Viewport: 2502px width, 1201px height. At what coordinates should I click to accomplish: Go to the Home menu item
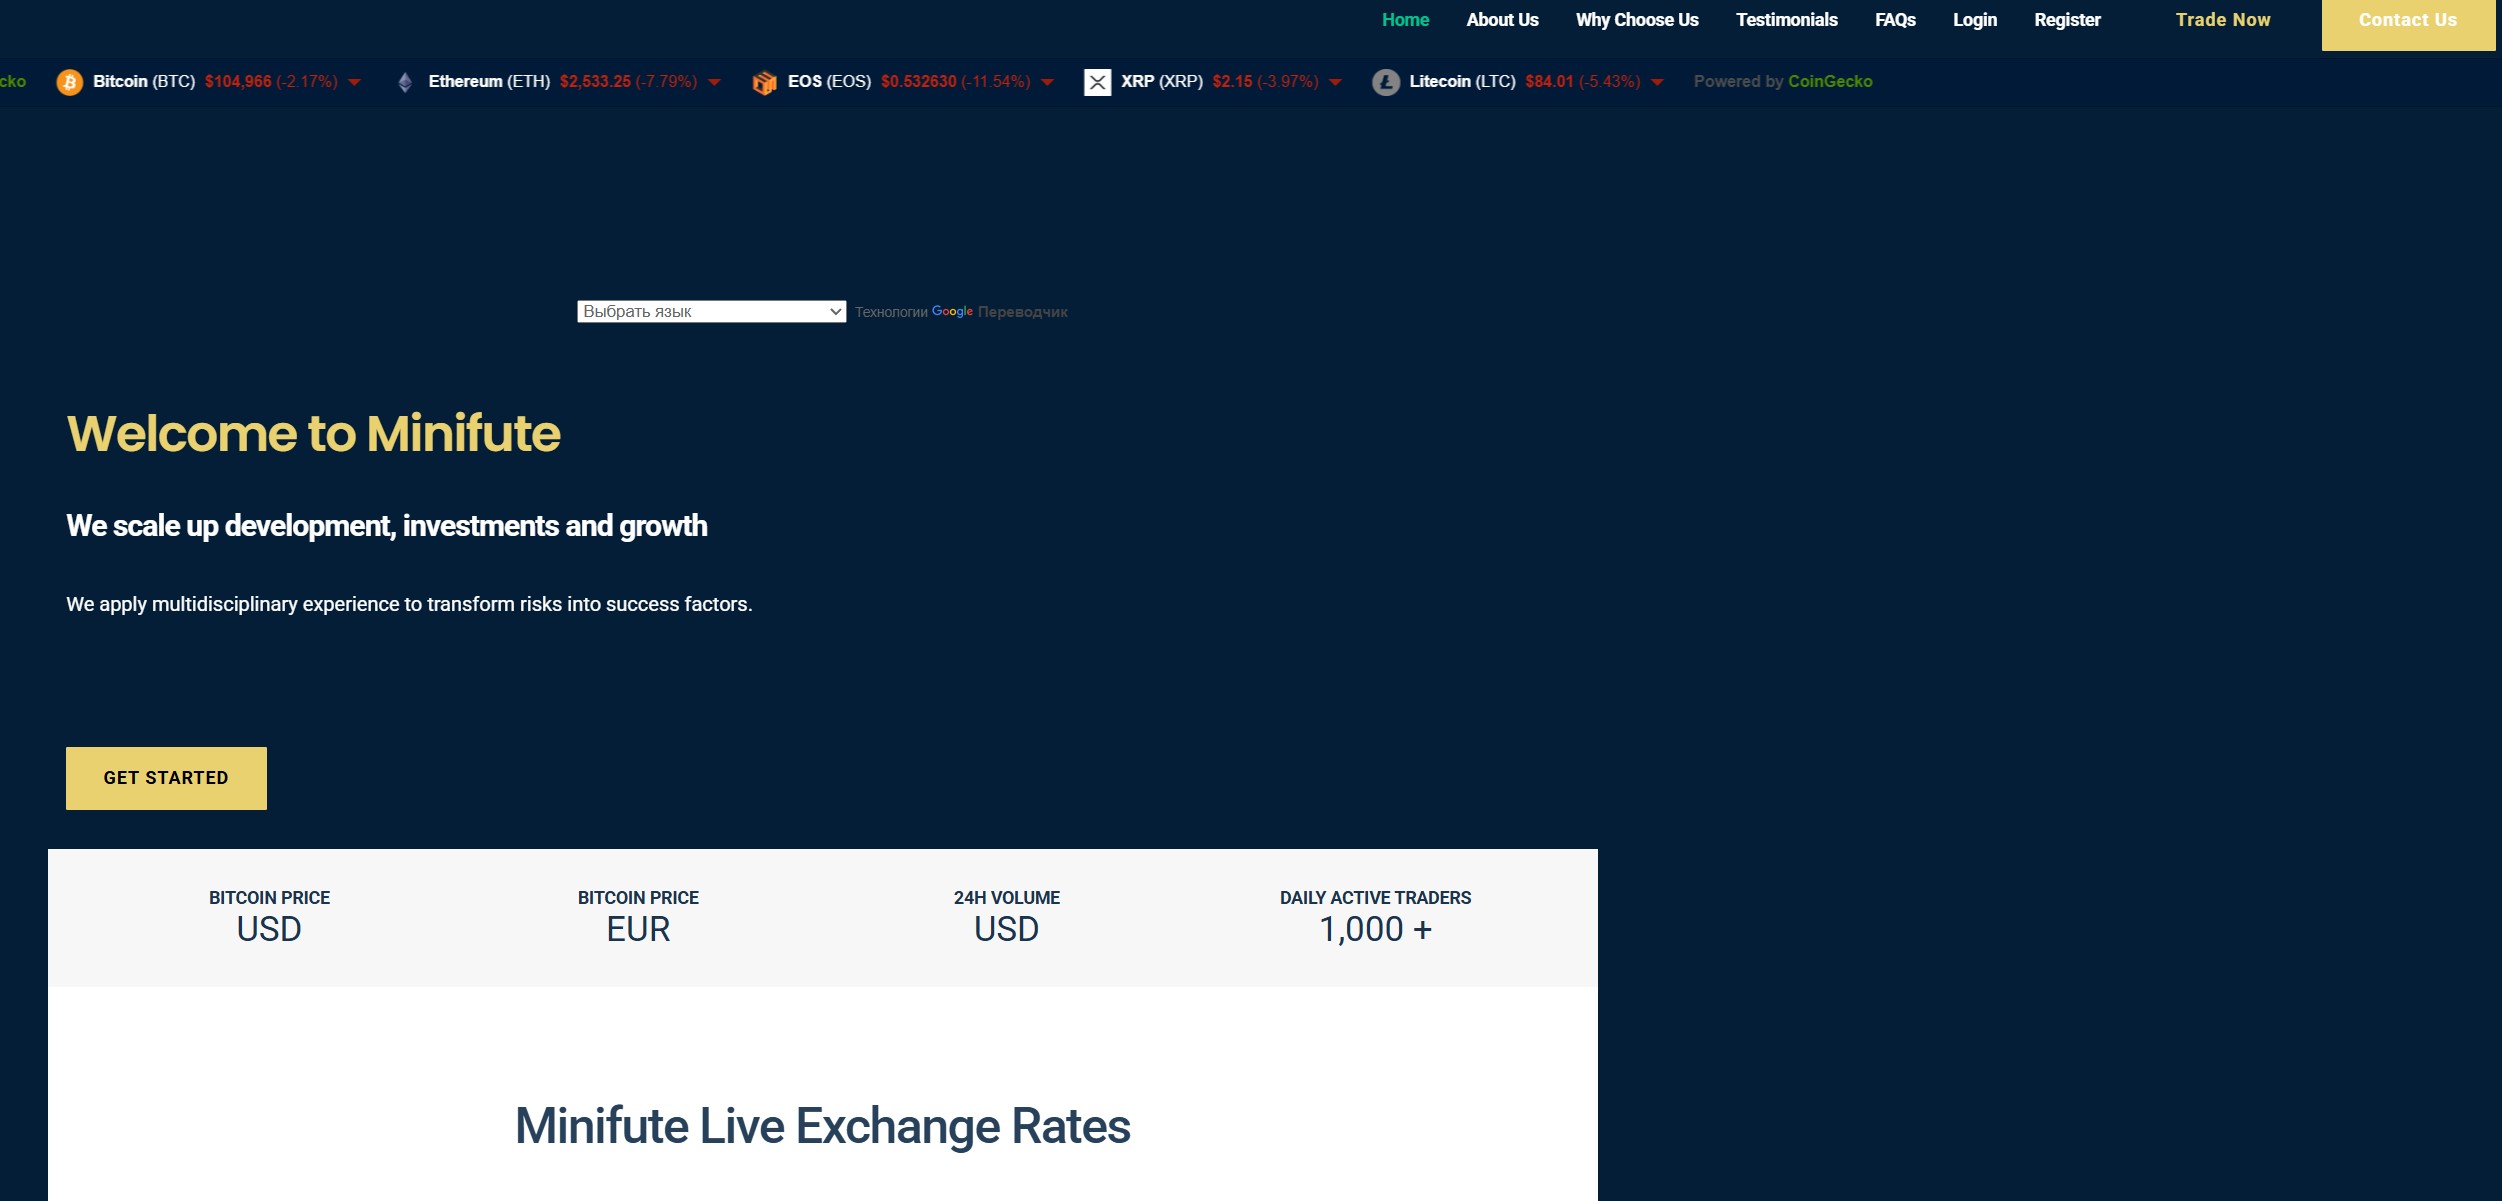pos(1405,20)
